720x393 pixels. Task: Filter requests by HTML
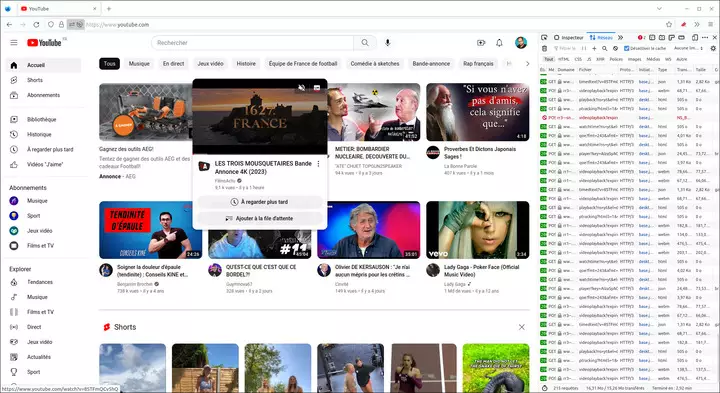coord(564,59)
